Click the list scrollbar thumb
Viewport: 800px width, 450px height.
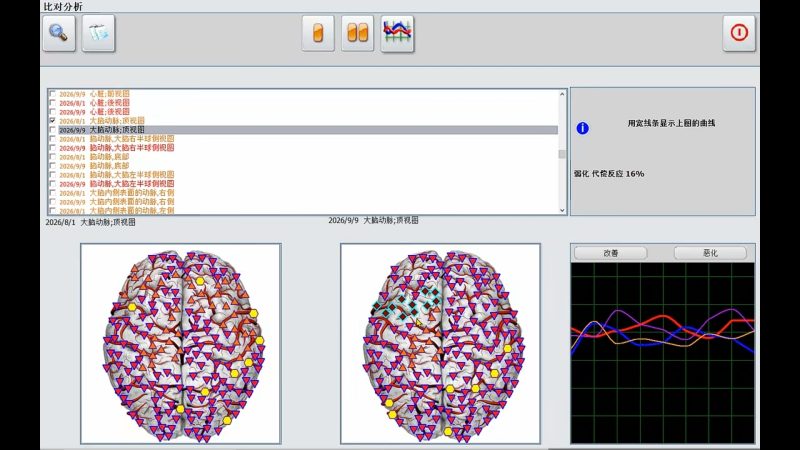pyautogui.click(x=562, y=154)
